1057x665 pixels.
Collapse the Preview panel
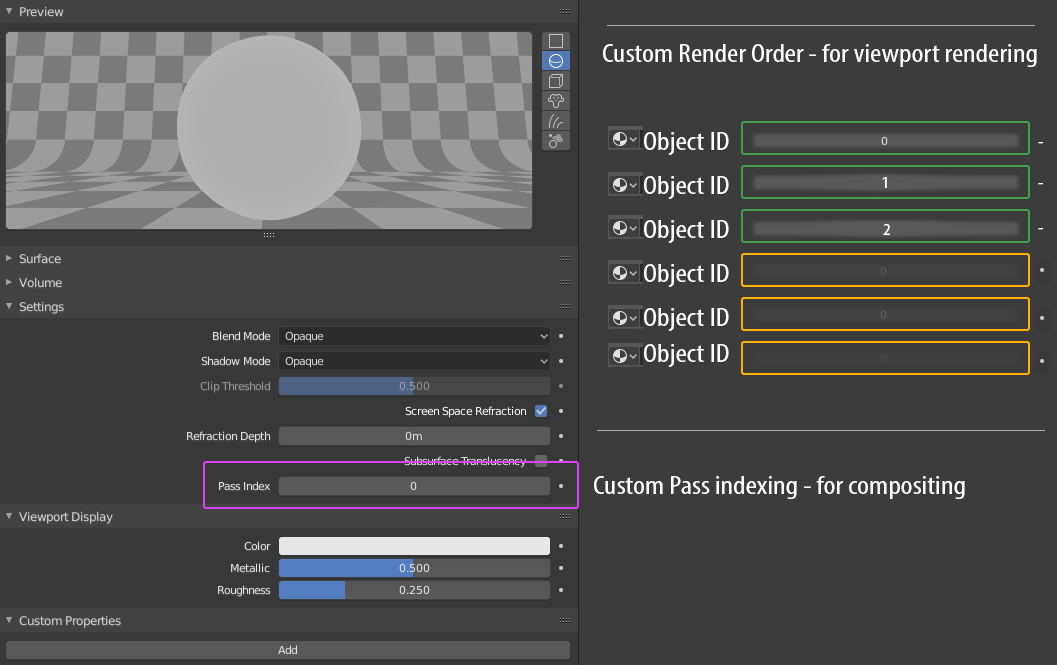click(x=9, y=11)
